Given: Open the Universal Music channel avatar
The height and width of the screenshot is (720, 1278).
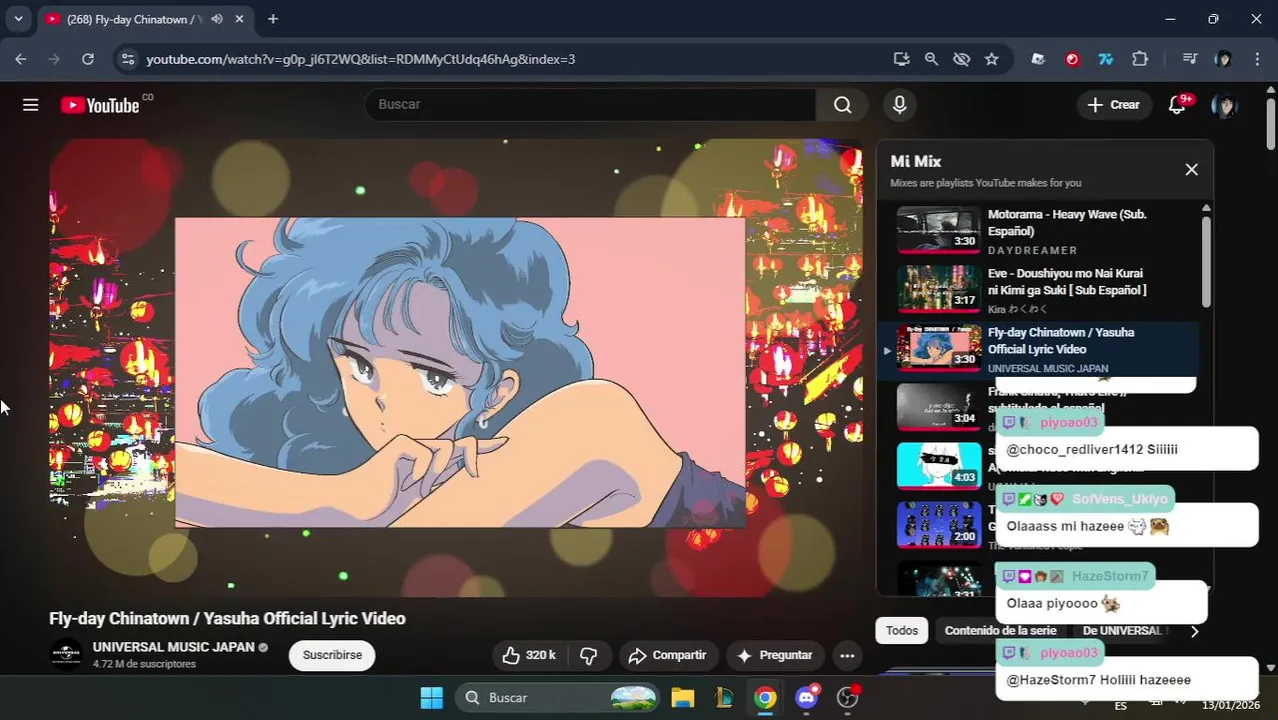Looking at the screenshot, I should (x=66, y=655).
